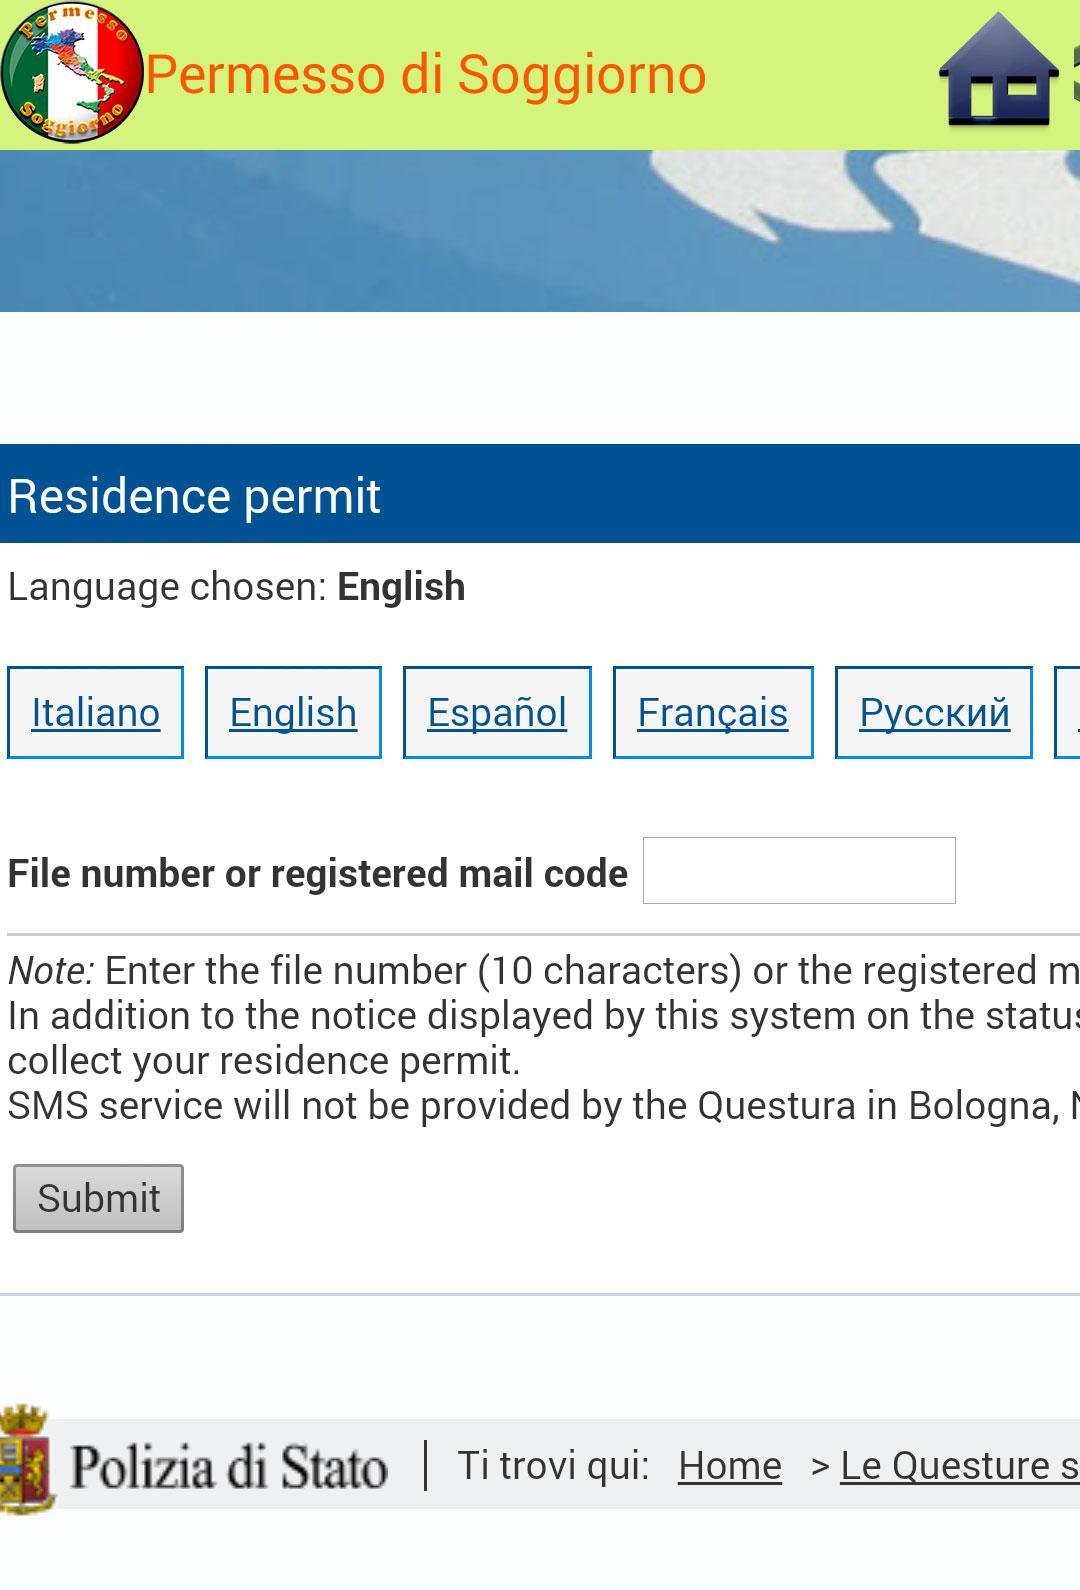Select the English language option

click(293, 713)
